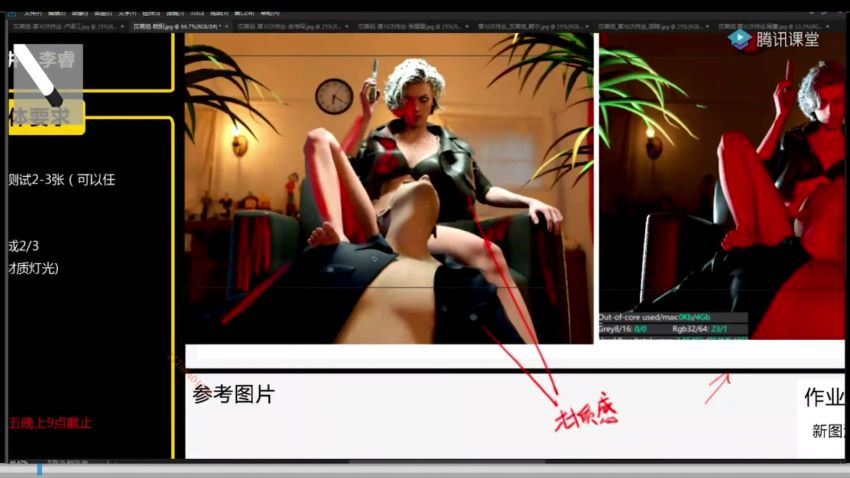Click the blue playhead on video progress bar

click(40, 469)
